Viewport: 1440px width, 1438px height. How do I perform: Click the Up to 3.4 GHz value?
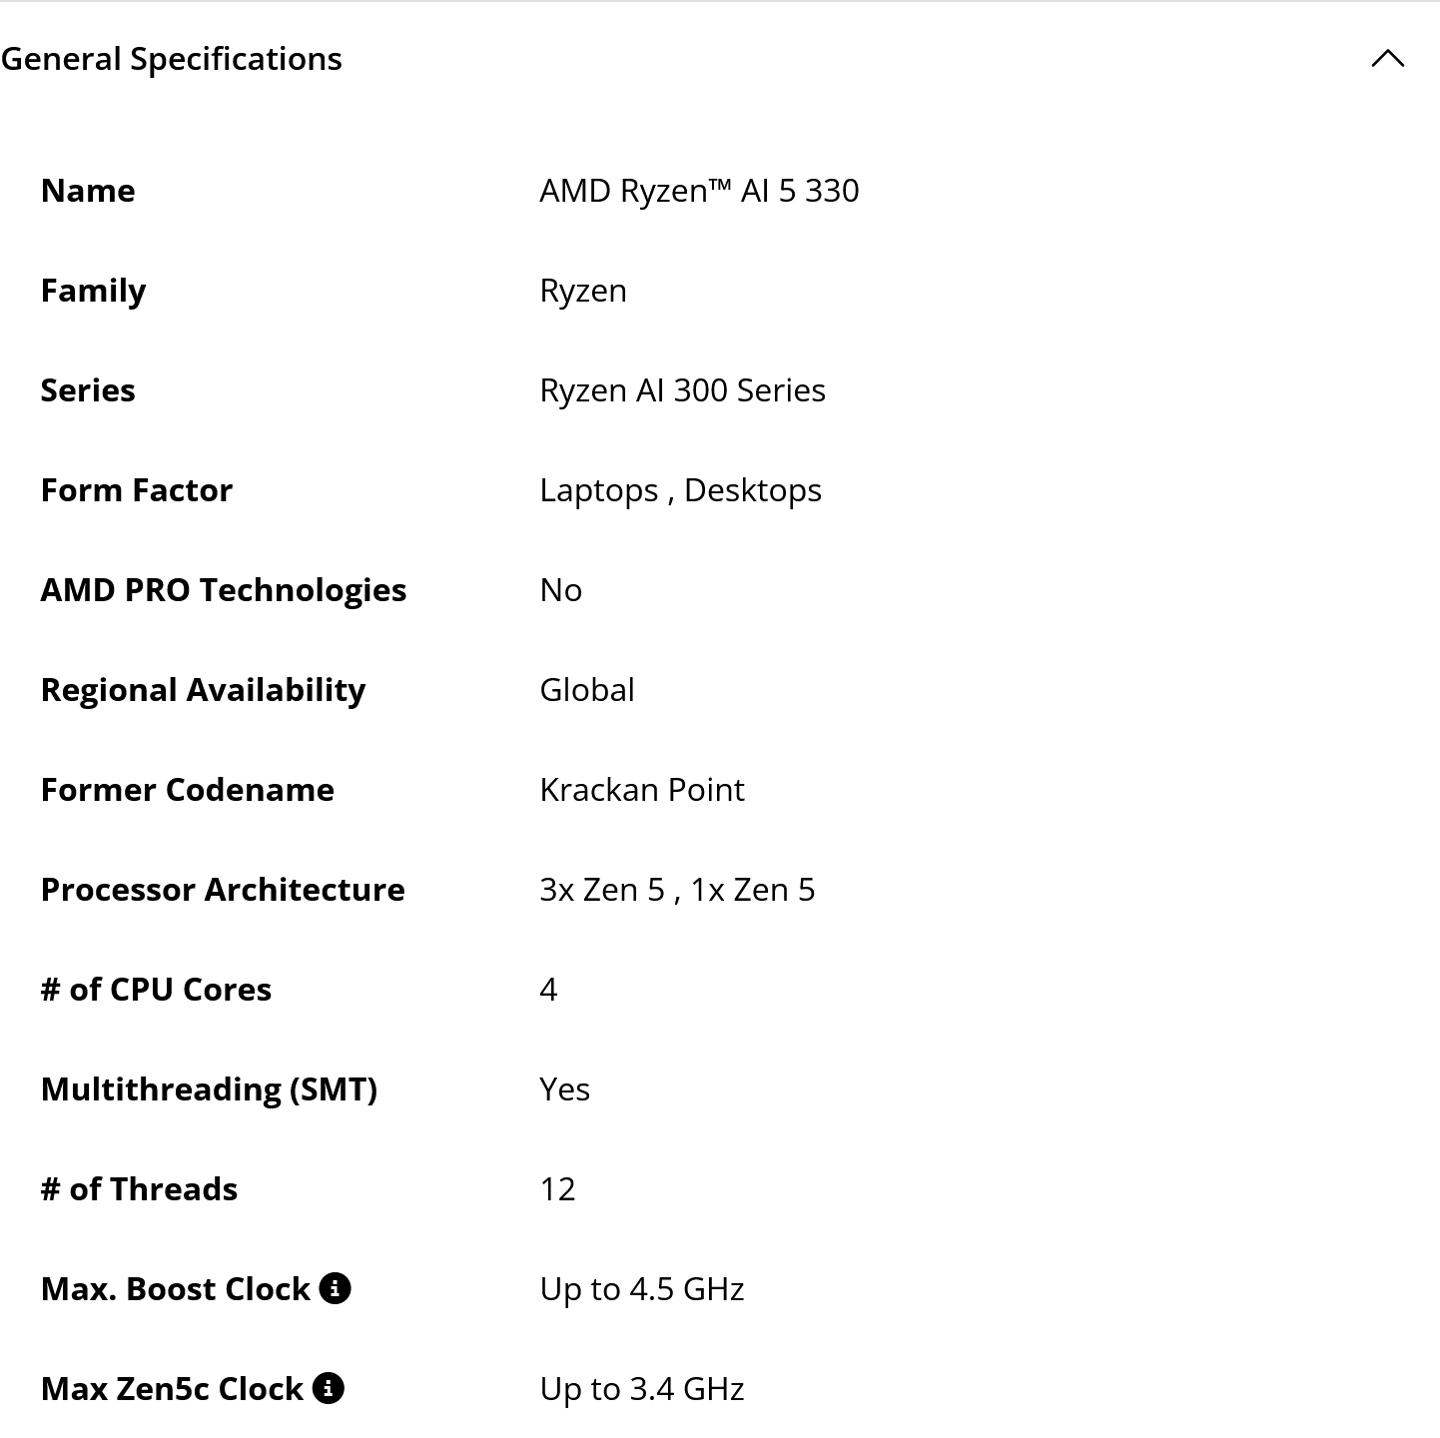click(642, 1389)
